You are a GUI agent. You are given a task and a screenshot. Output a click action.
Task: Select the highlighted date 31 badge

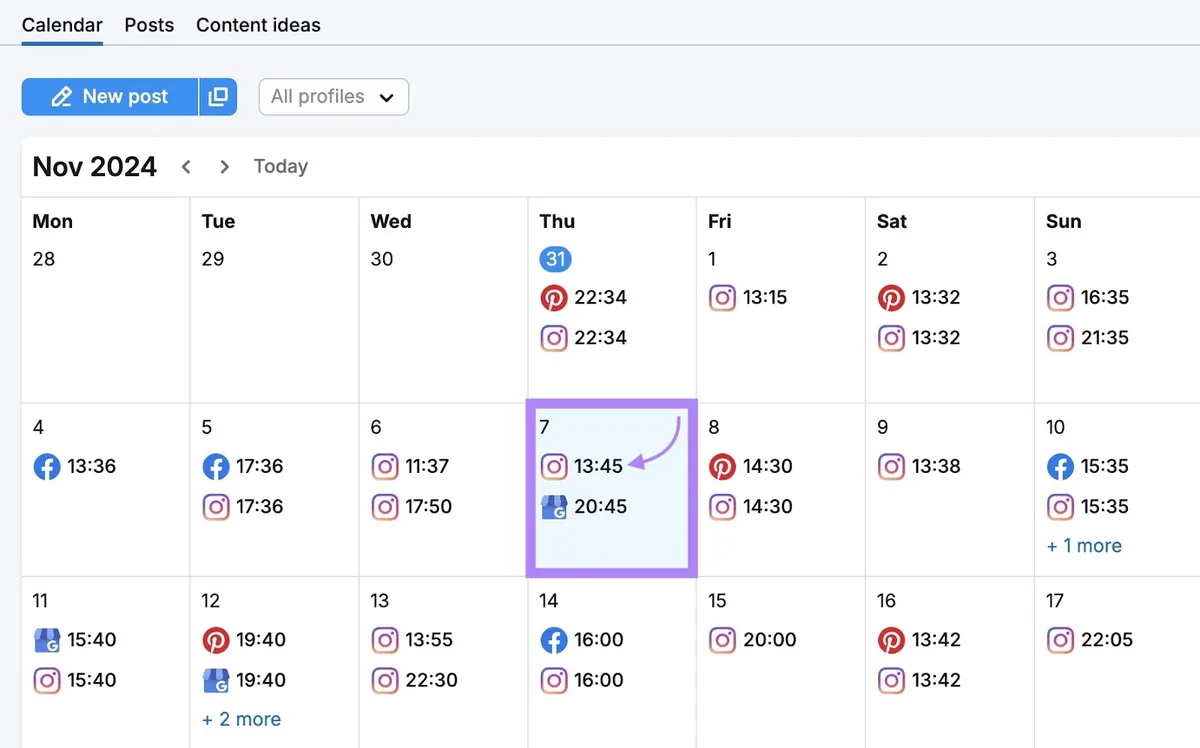(x=555, y=259)
